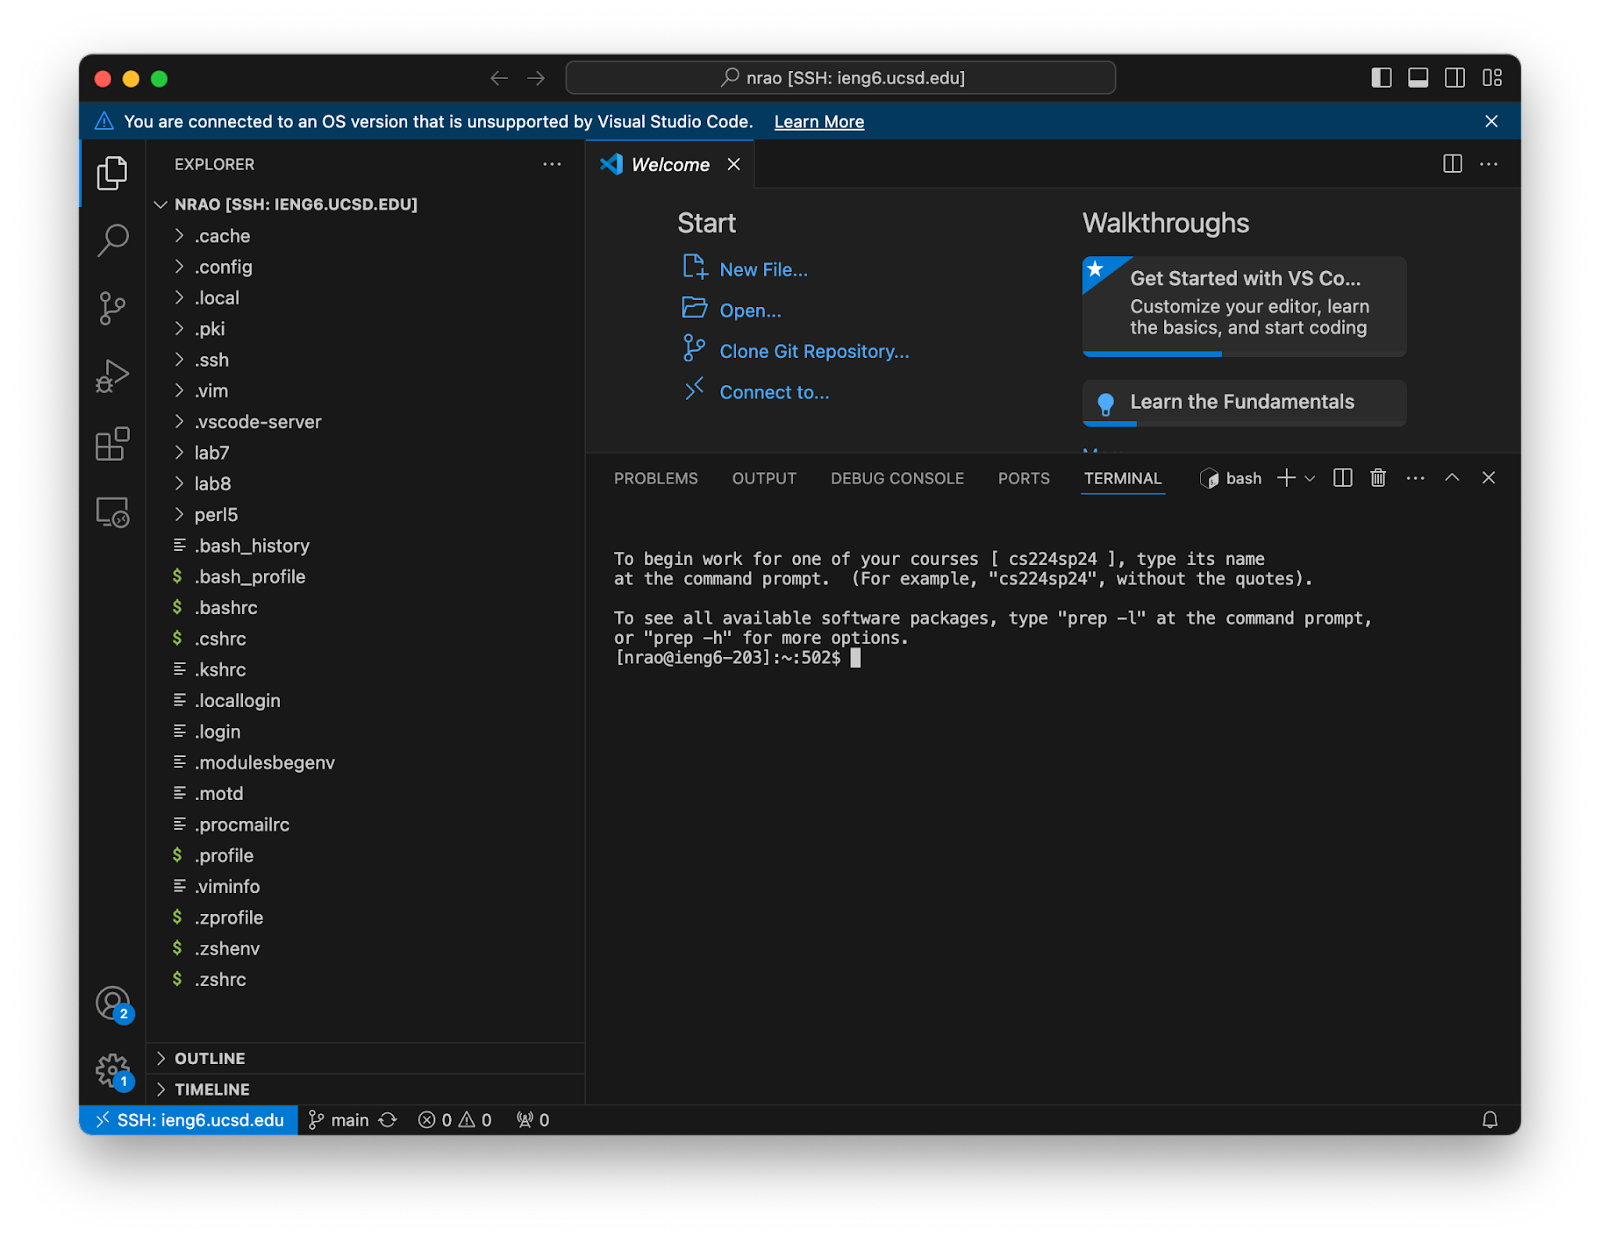Split the terminal pane
Image resolution: width=1600 pixels, height=1239 pixels.
[x=1343, y=478]
